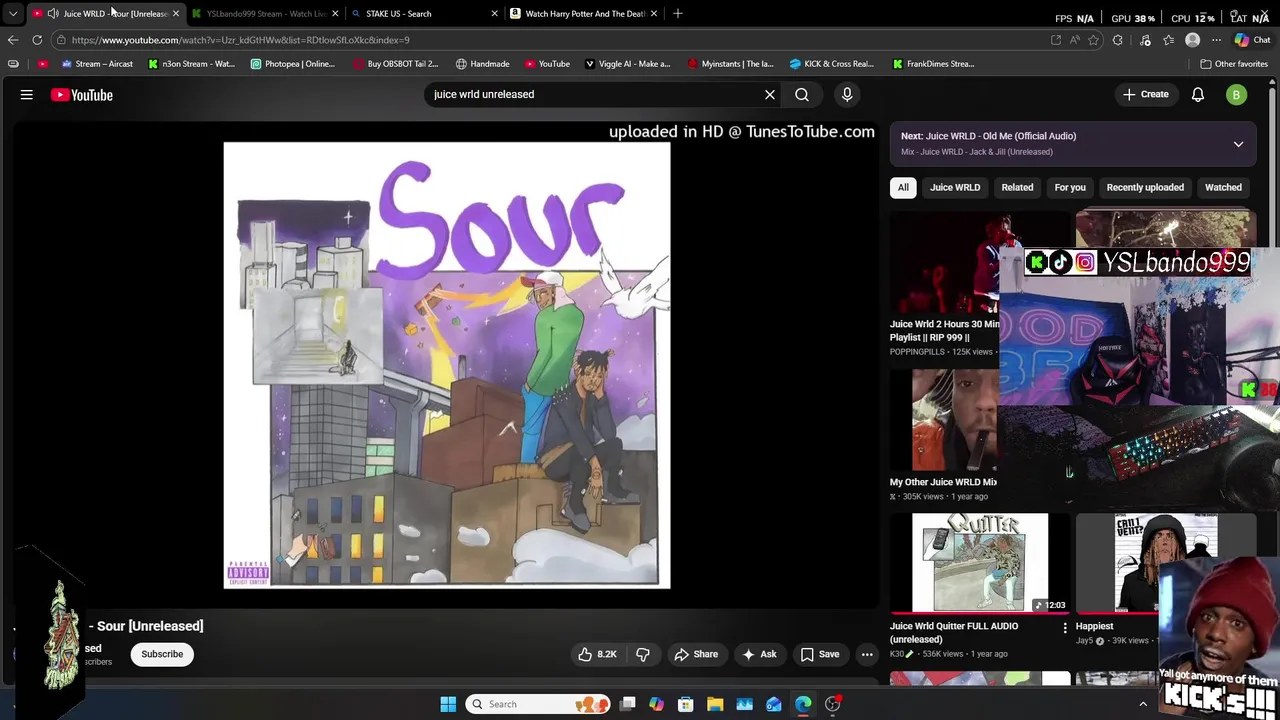Click the search magnifier button
This screenshot has height=720, width=1280.
802,95
